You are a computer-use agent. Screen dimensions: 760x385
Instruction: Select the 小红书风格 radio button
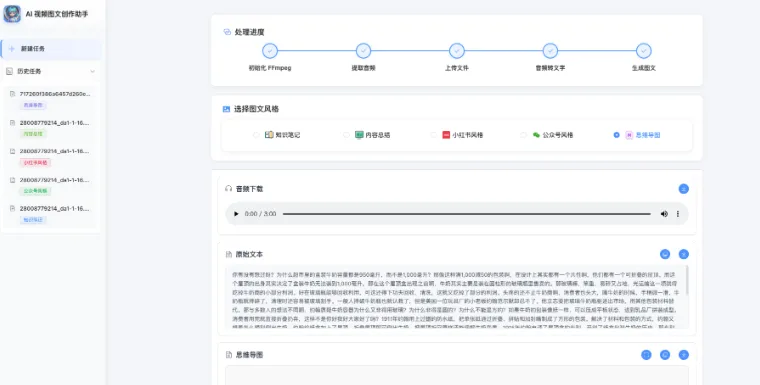434,135
